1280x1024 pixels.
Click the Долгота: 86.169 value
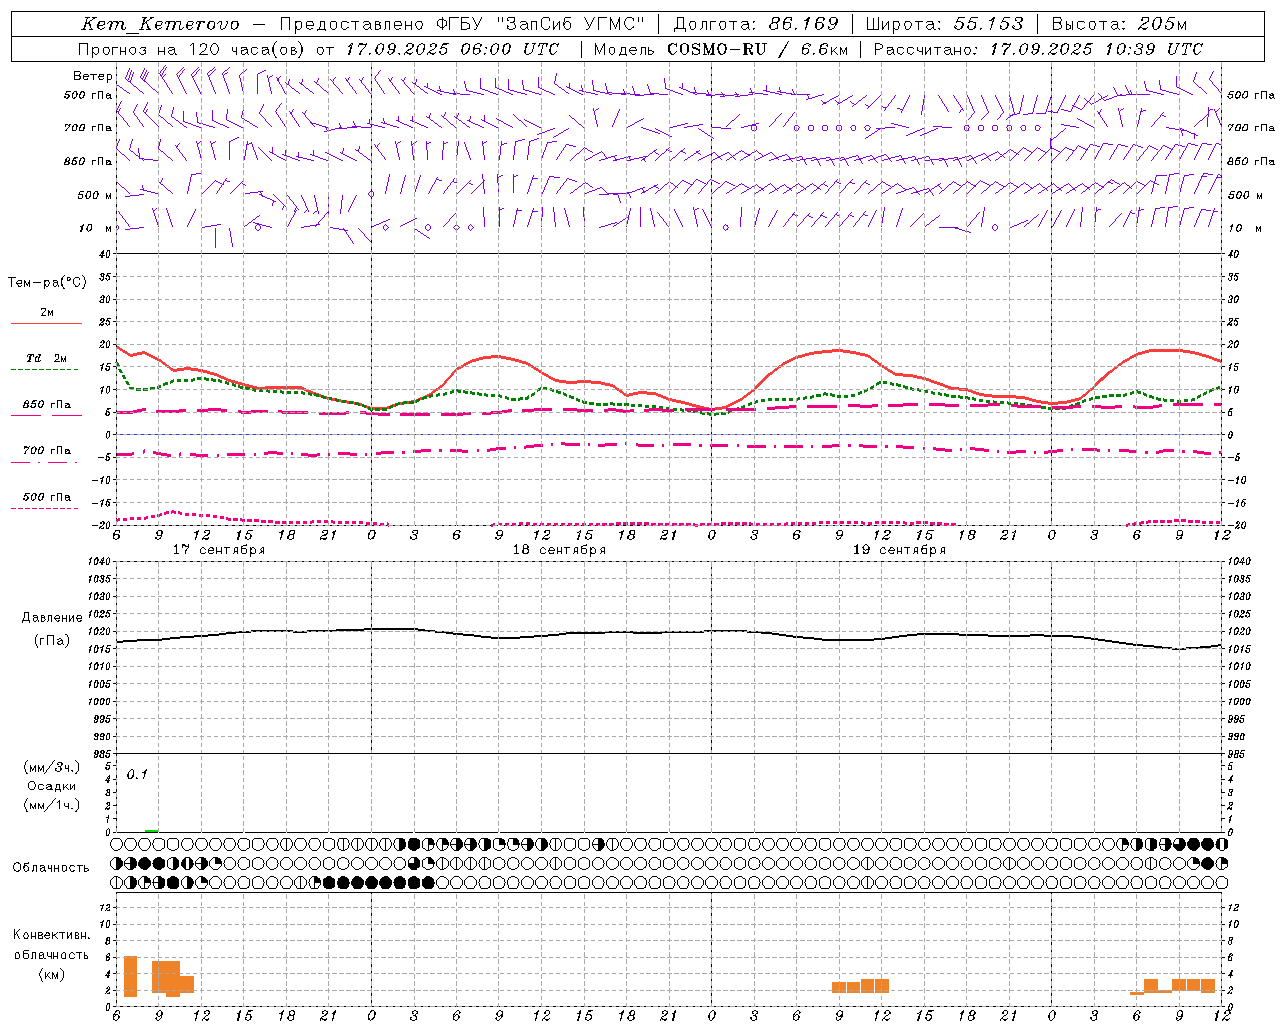pos(756,24)
